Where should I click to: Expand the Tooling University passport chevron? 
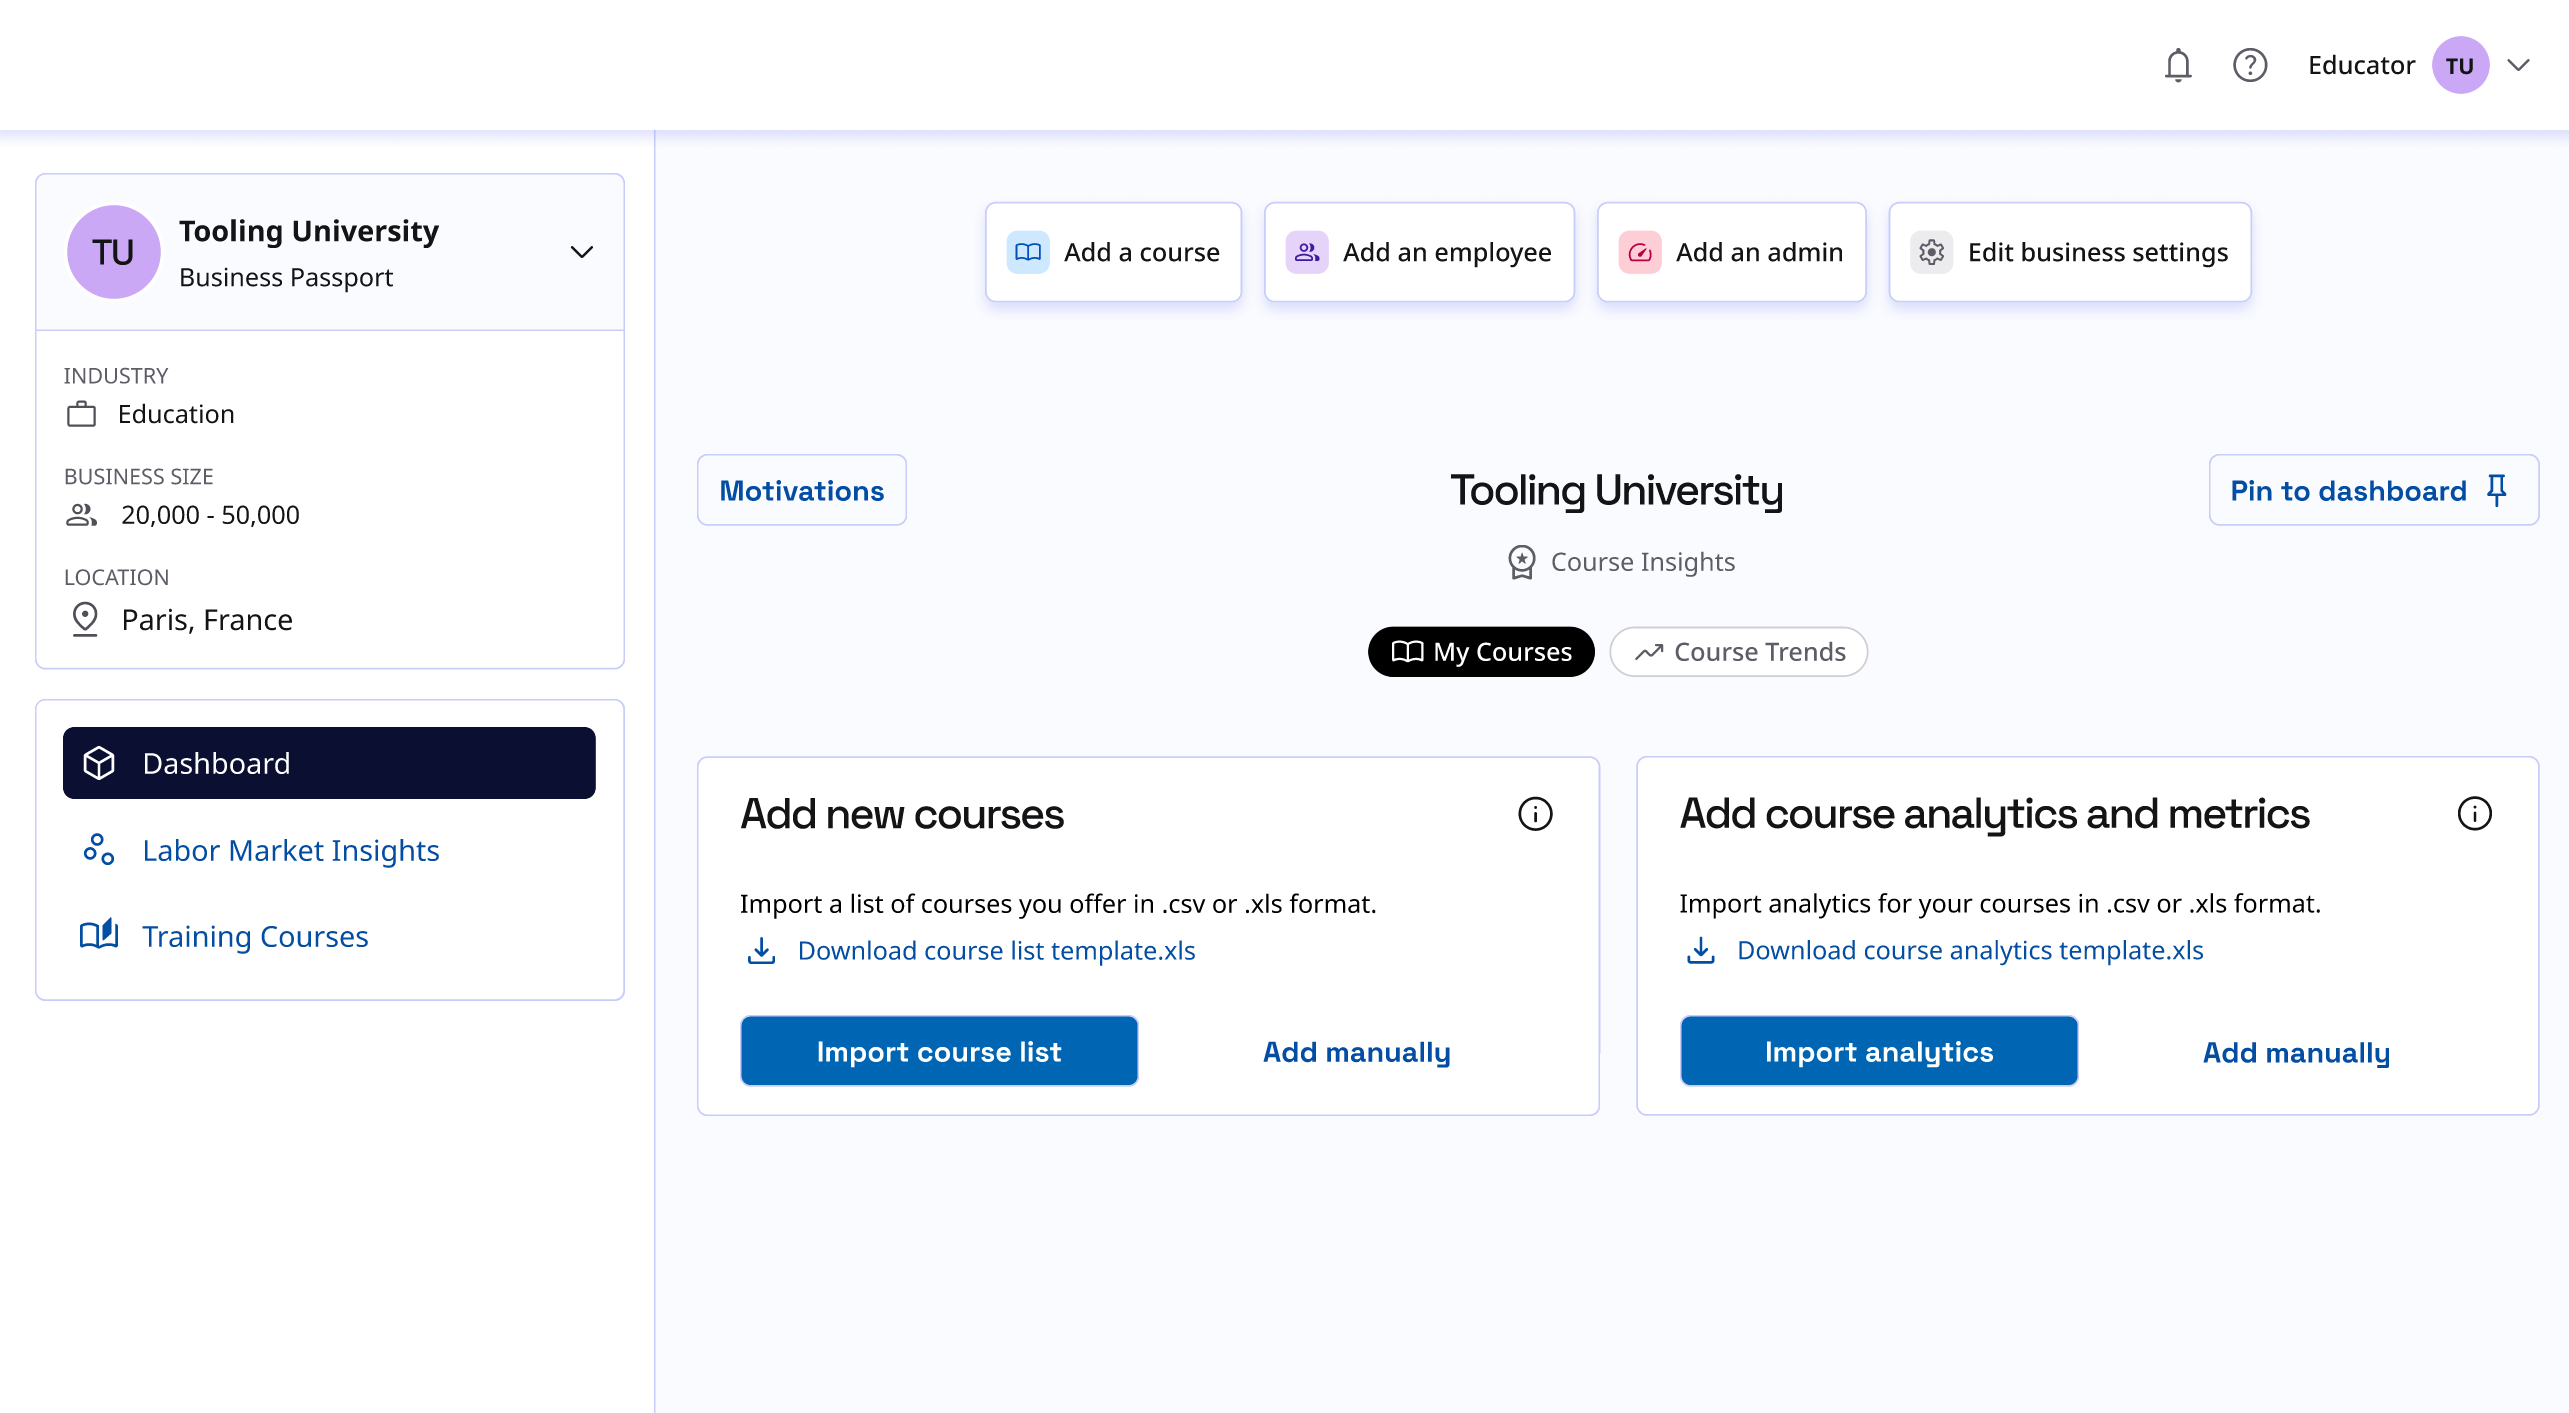(x=581, y=252)
